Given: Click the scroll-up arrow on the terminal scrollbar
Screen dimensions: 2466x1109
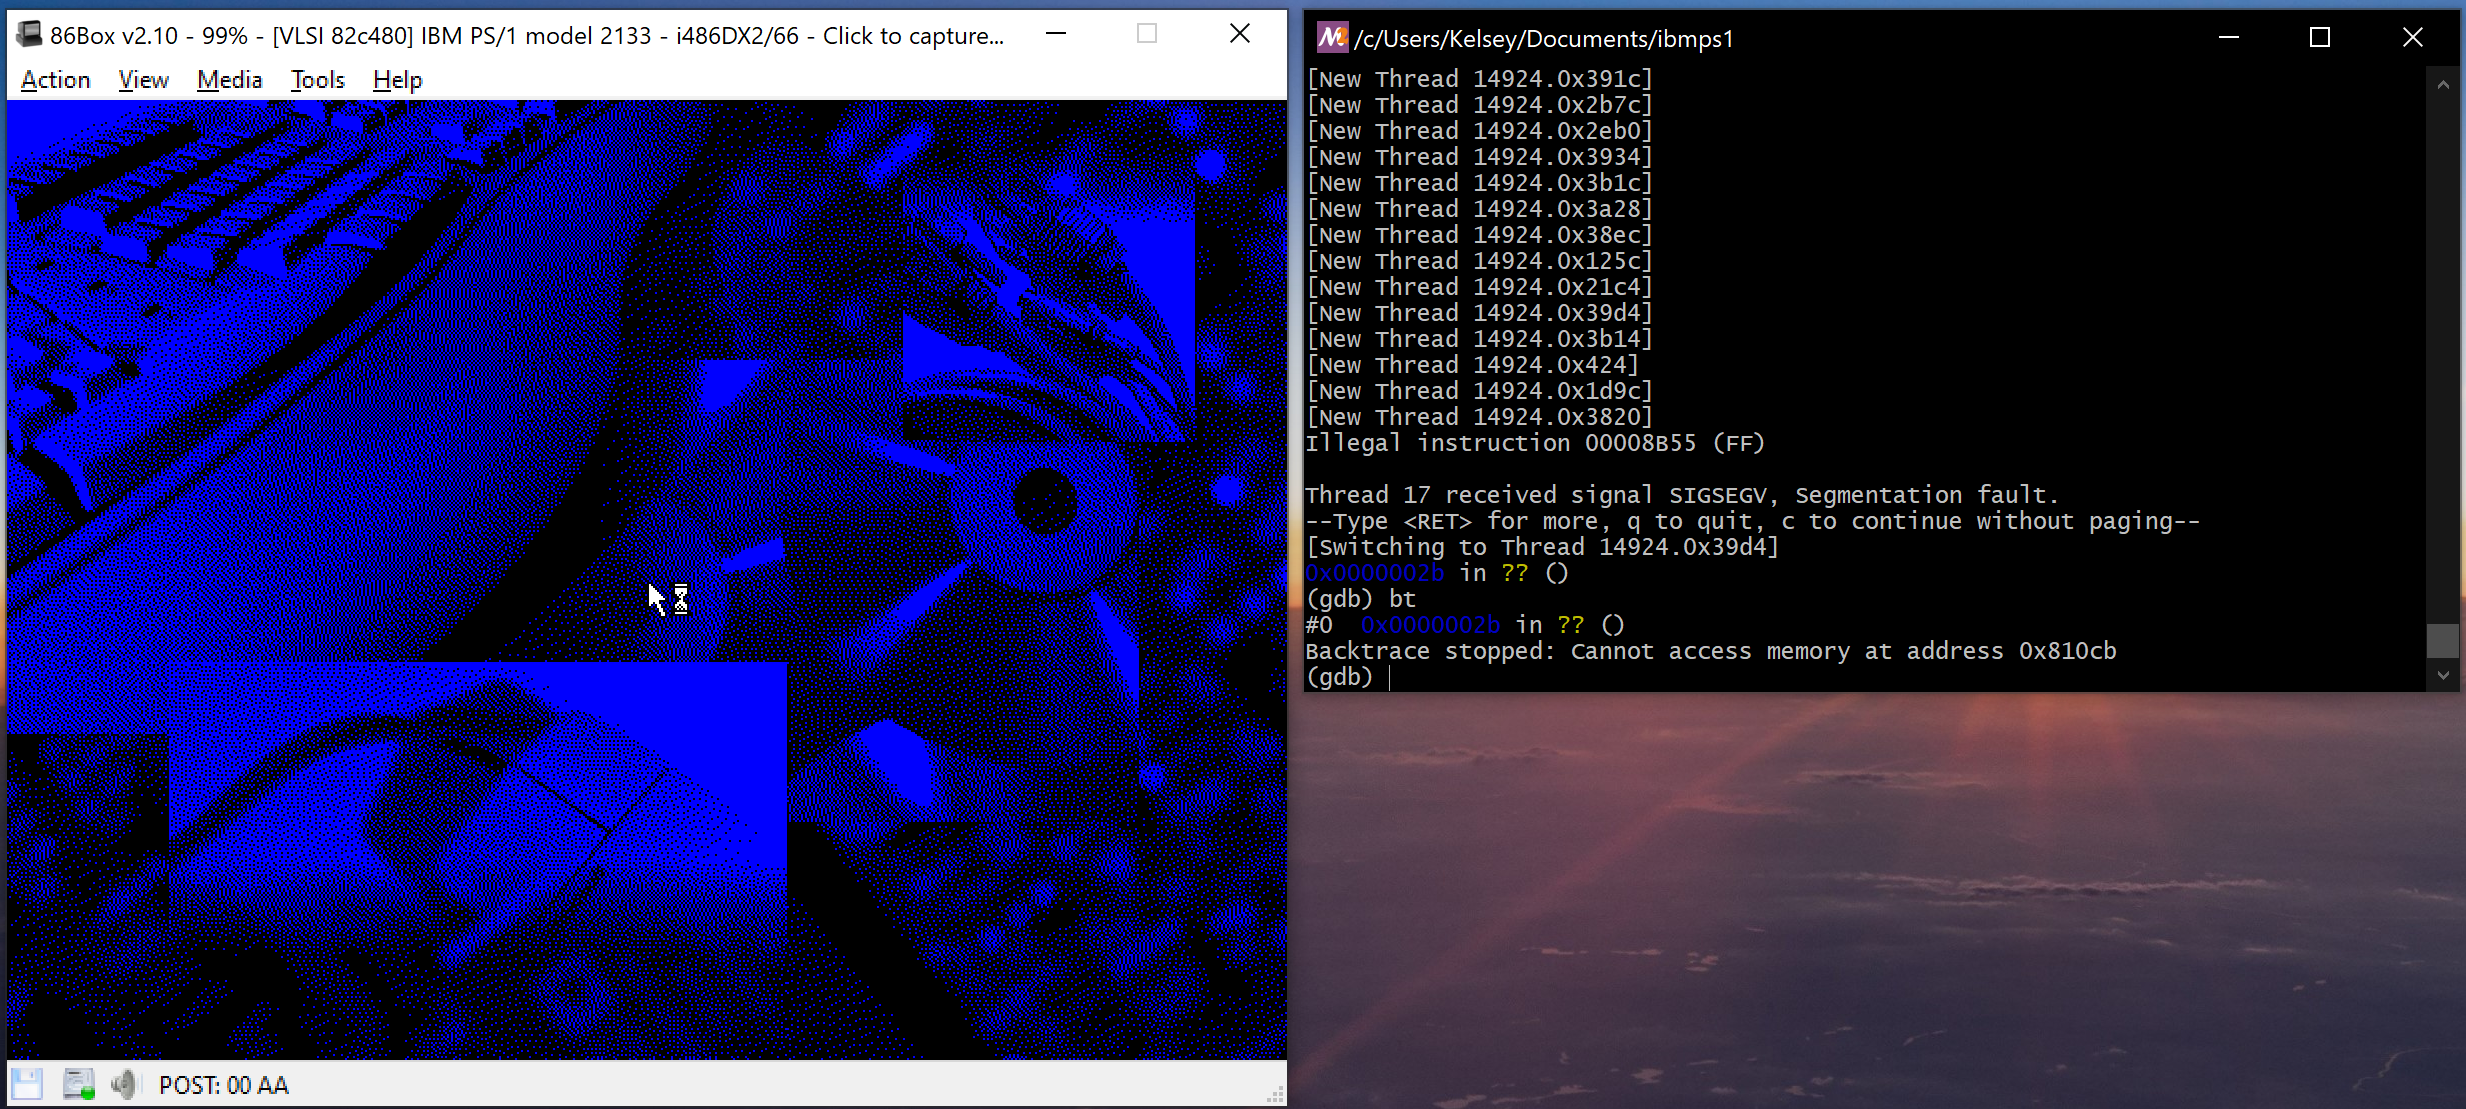Looking at the screenshot, I should click(2441, 84).
